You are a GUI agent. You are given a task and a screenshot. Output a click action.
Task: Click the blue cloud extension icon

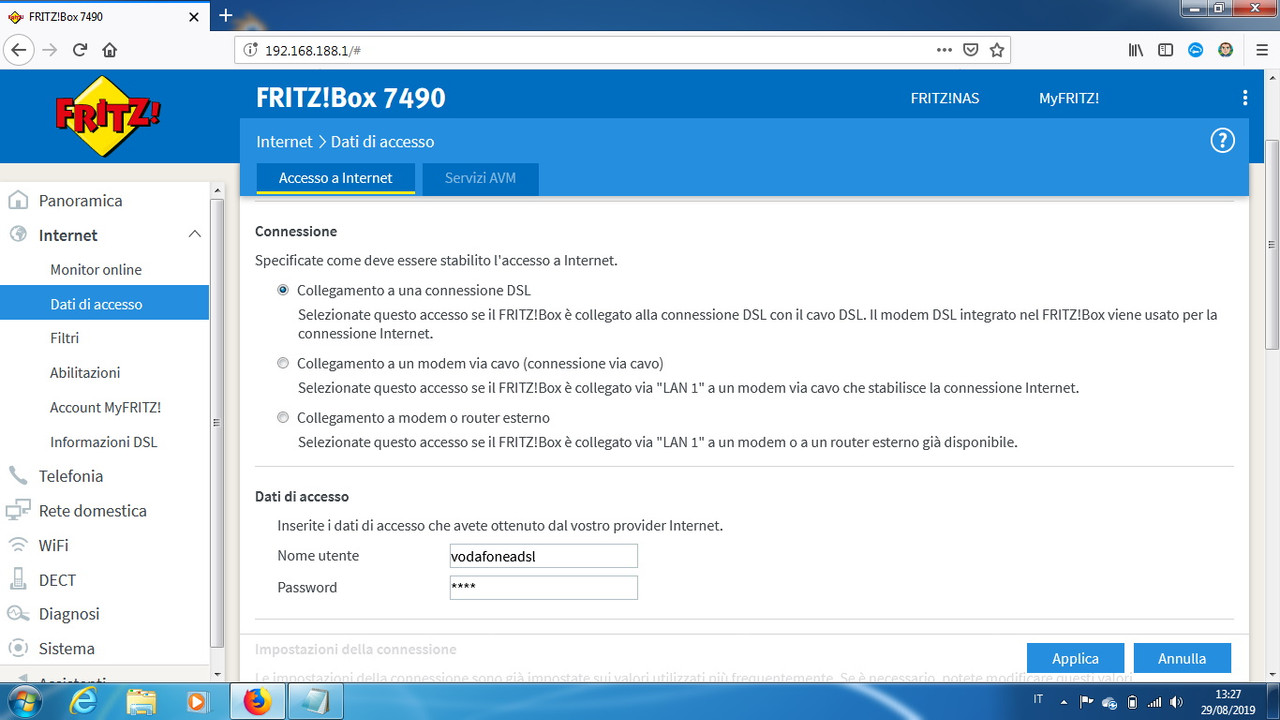(1195, 50)
